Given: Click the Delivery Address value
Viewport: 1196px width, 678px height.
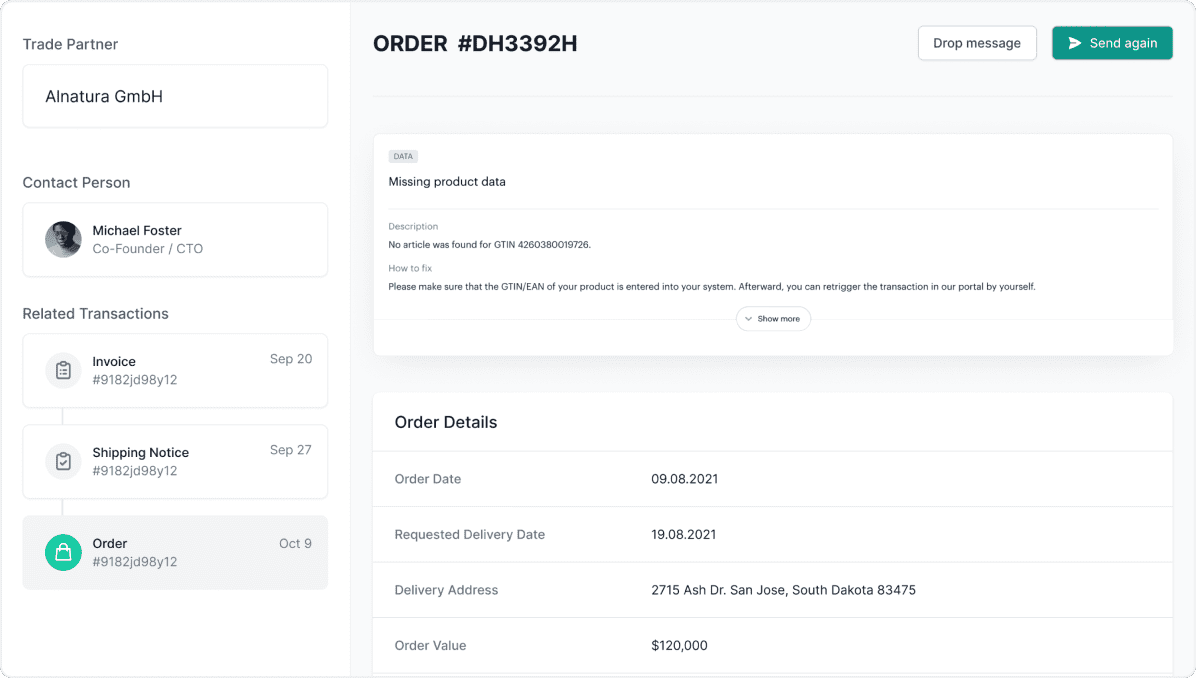Looking at the screenshot, I should [x=783, y=590].
